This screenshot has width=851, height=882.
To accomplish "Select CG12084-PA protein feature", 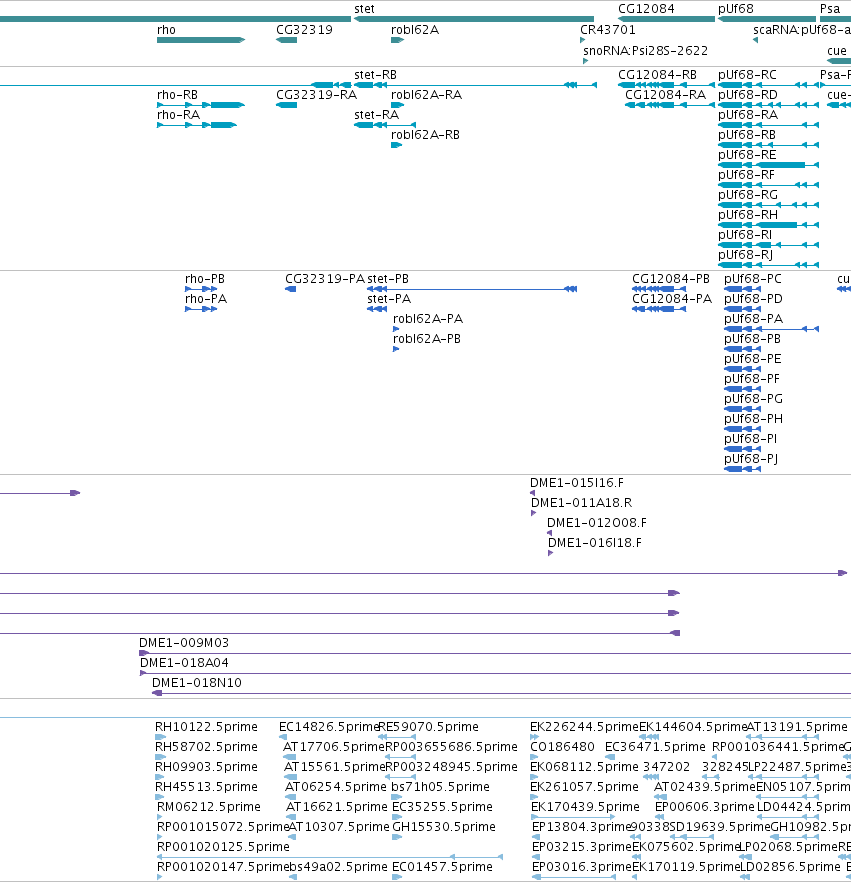I will (659, 309).
